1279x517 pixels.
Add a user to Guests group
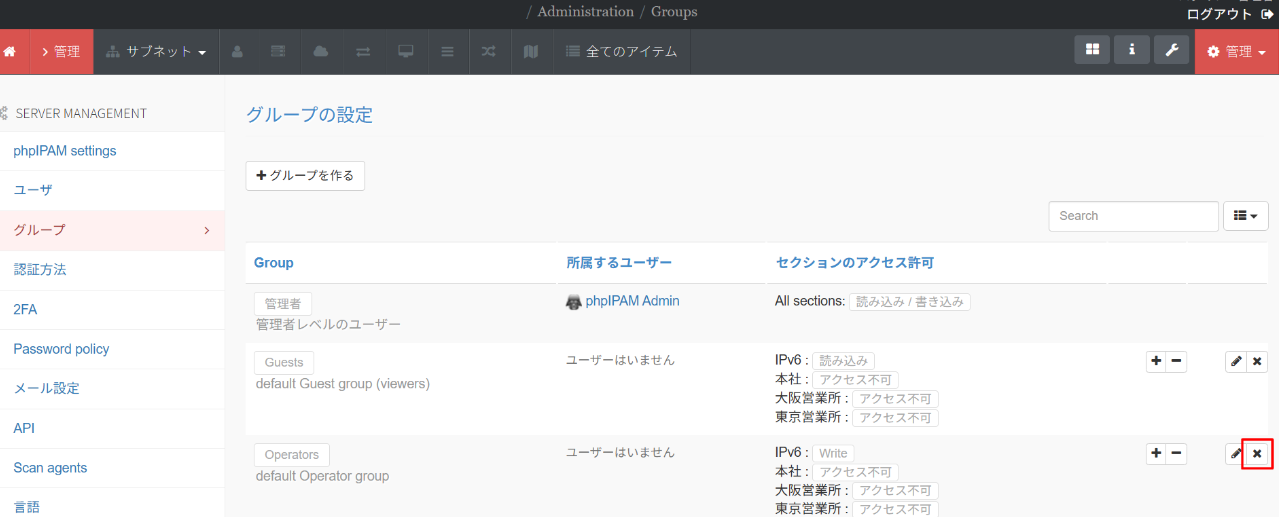coord(1156,362)
